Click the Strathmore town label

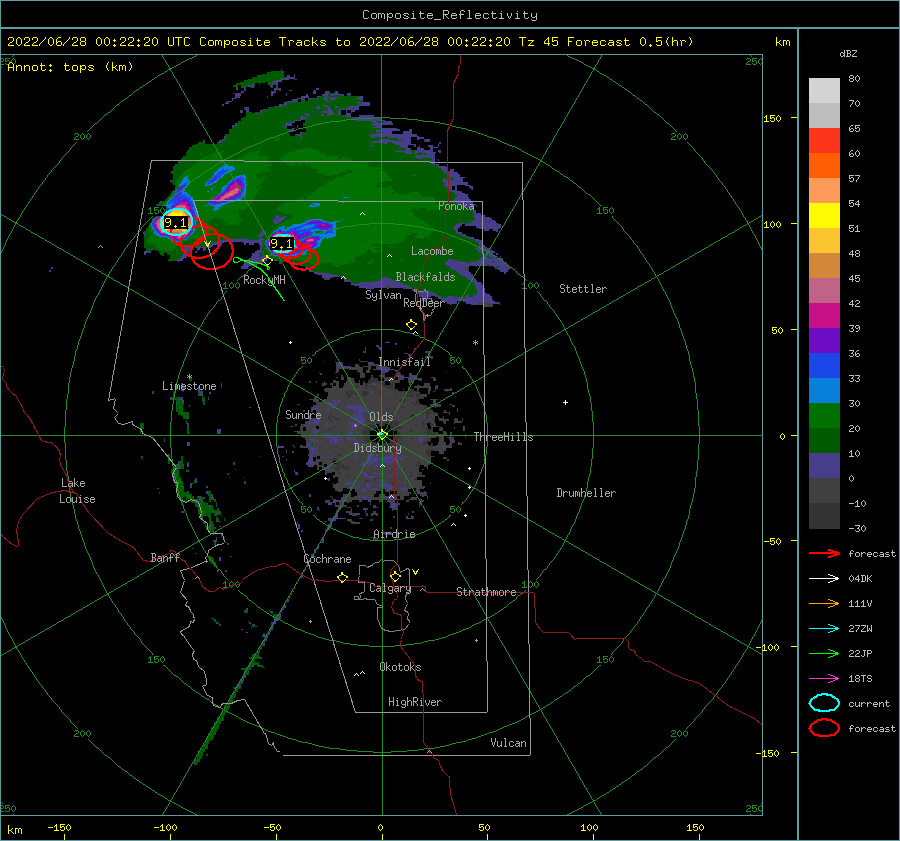(x=486, y=592)
